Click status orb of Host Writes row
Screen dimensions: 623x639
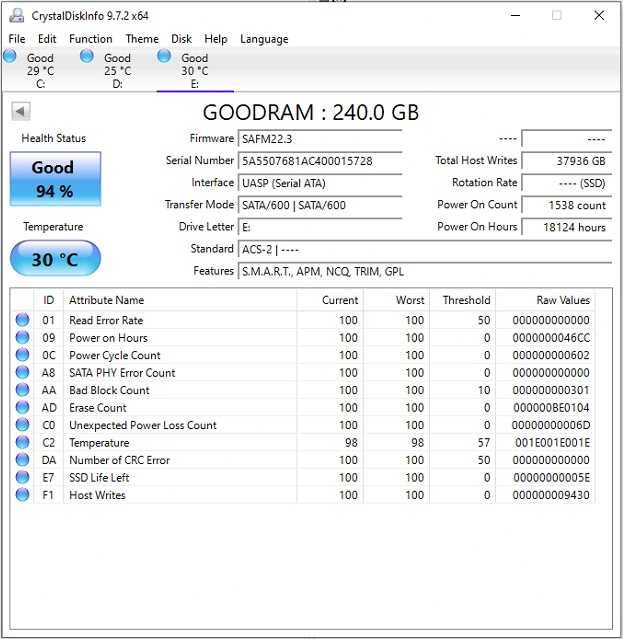click(22, 495)
